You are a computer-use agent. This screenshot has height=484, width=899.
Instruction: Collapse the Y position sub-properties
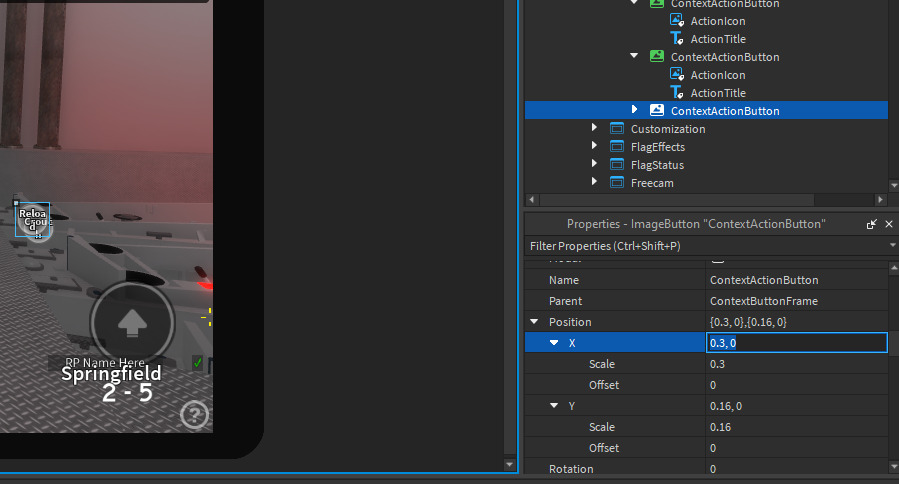[x=554, y=406]
